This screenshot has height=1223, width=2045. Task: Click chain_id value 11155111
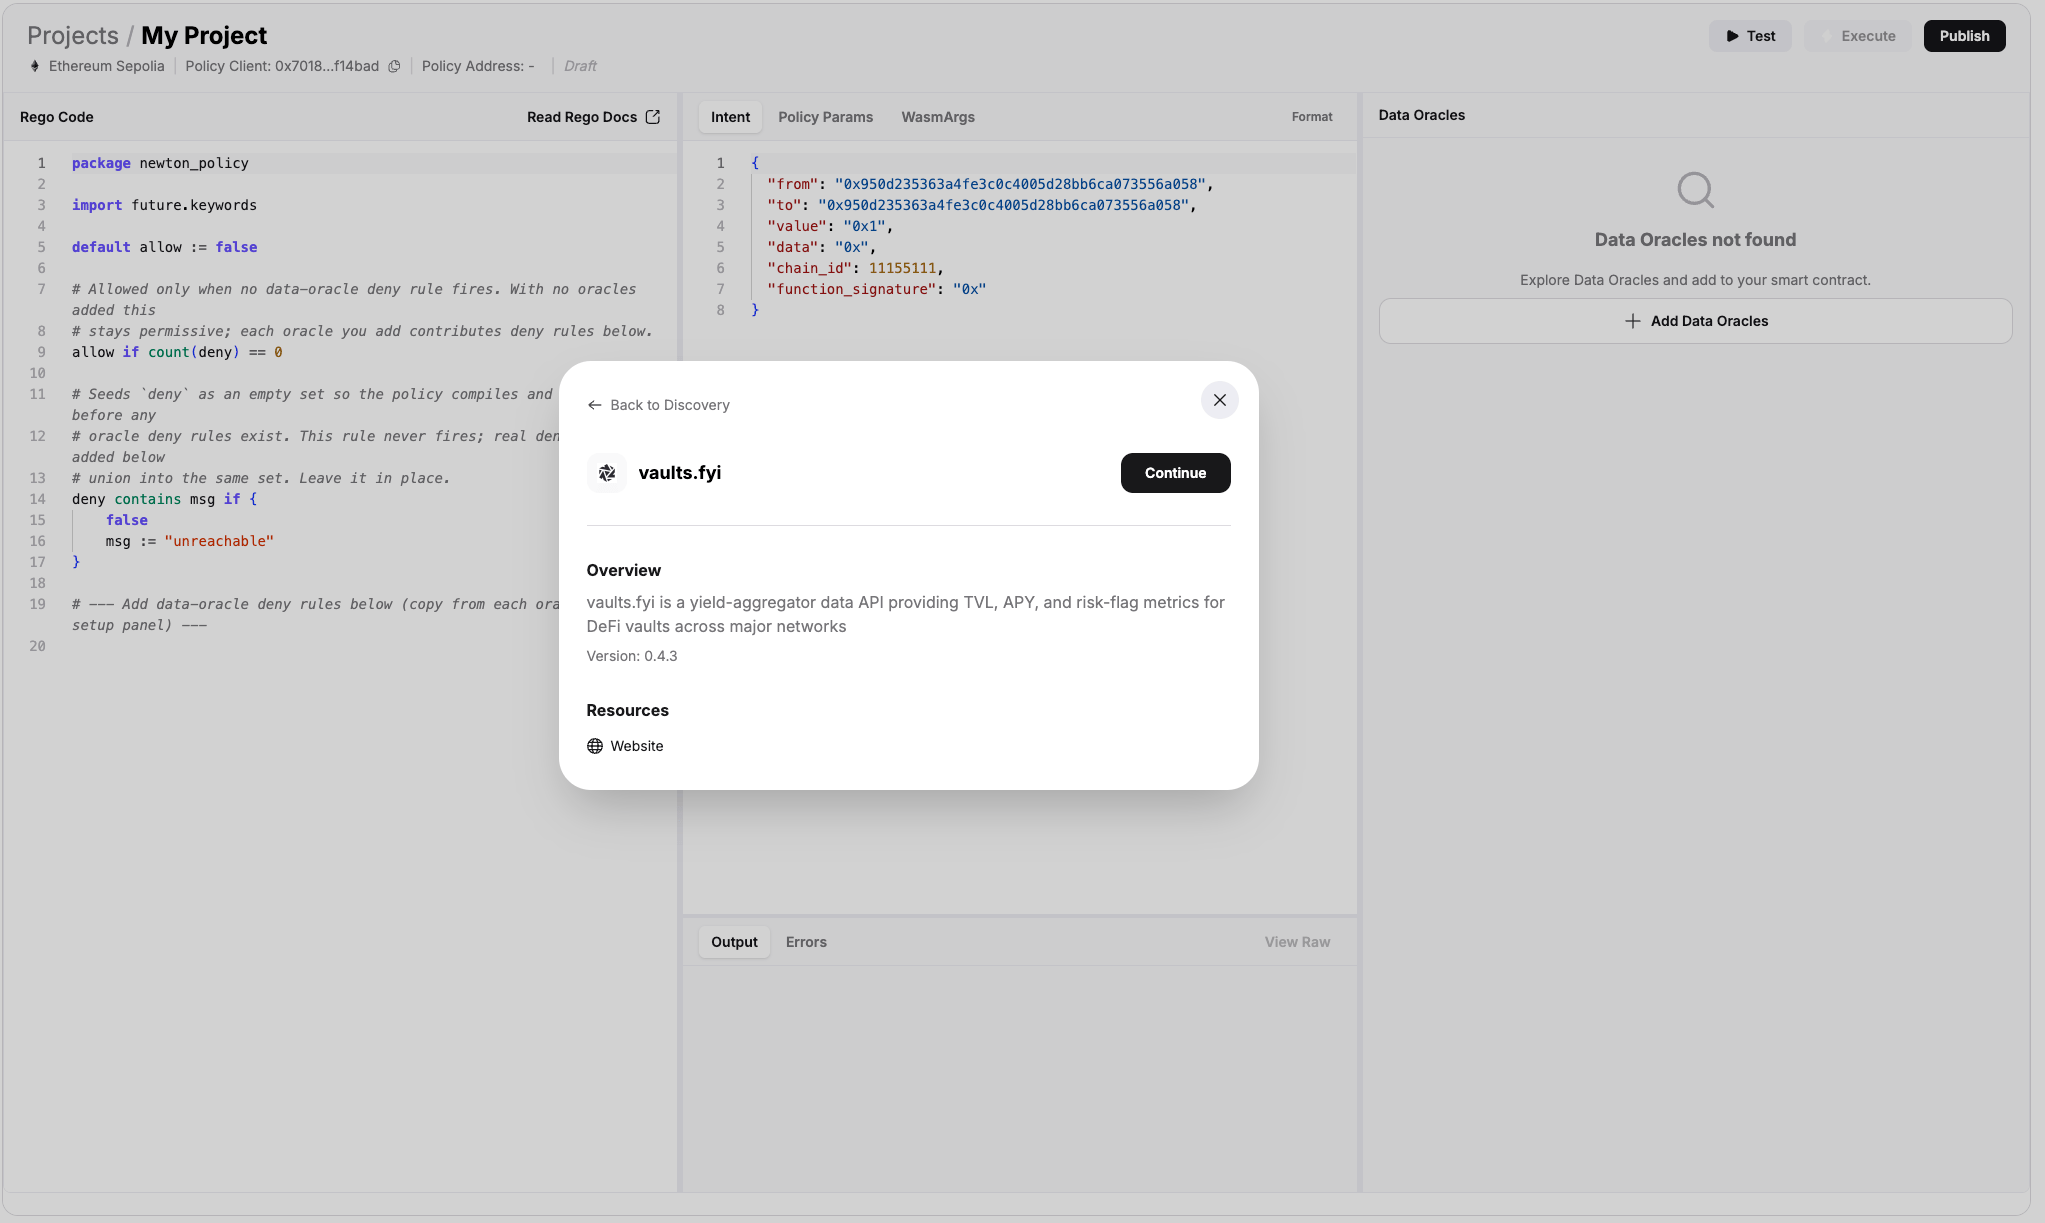902,268
